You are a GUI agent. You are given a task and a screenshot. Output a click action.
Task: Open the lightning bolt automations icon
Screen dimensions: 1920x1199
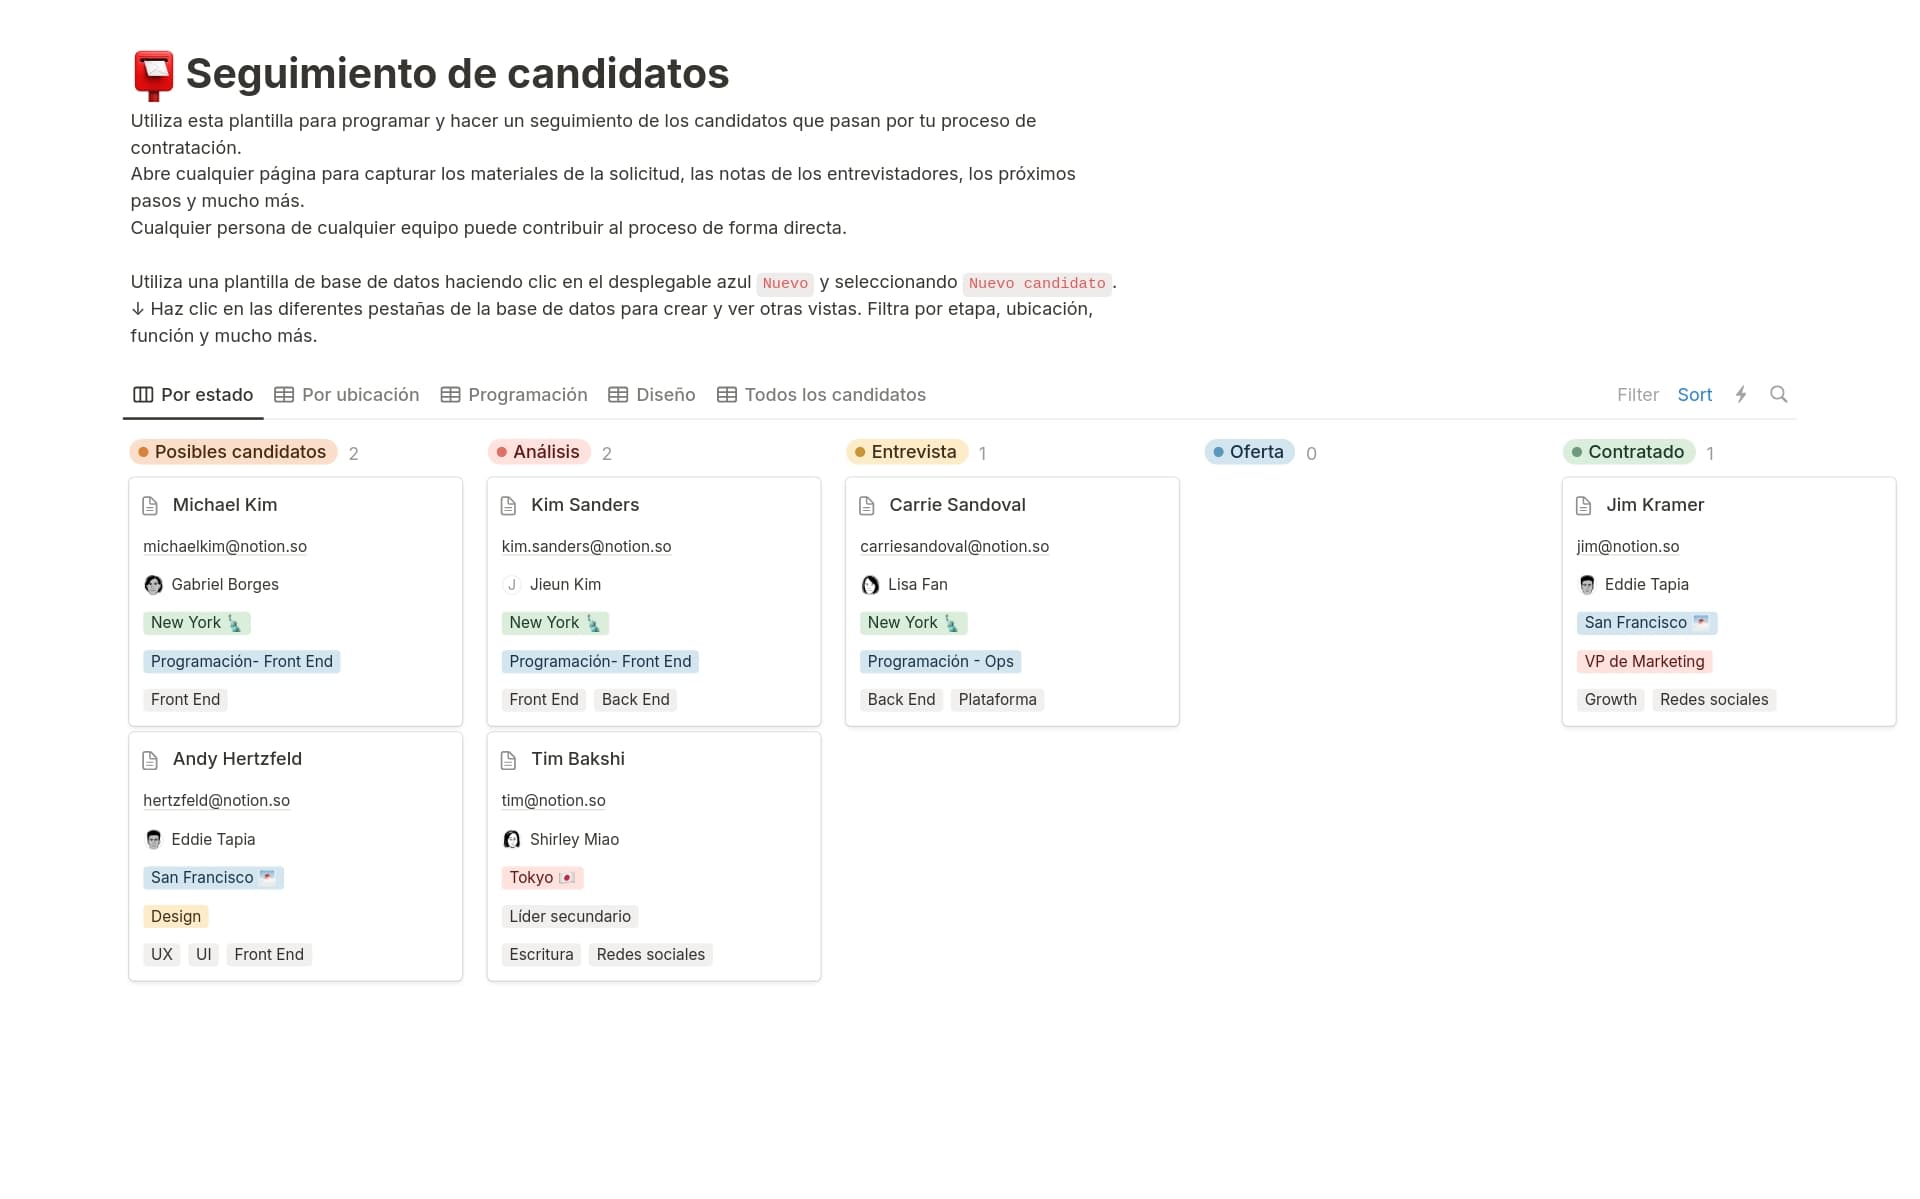click(x=1741, y=394)
